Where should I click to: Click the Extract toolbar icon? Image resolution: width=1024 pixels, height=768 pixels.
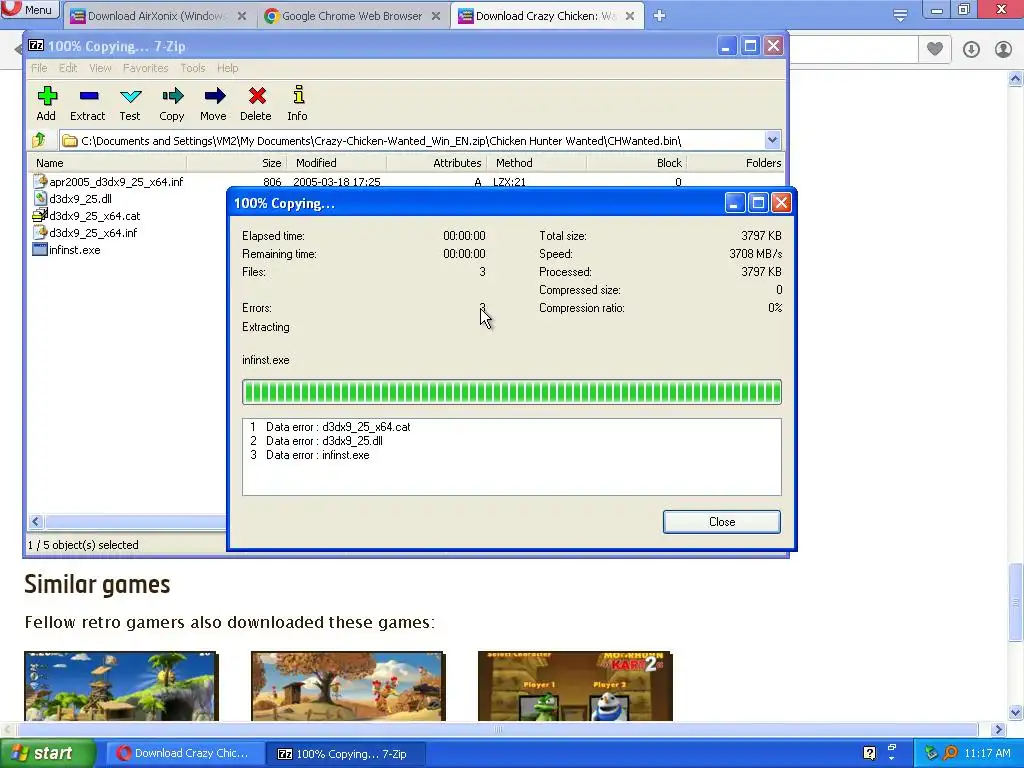88,103
